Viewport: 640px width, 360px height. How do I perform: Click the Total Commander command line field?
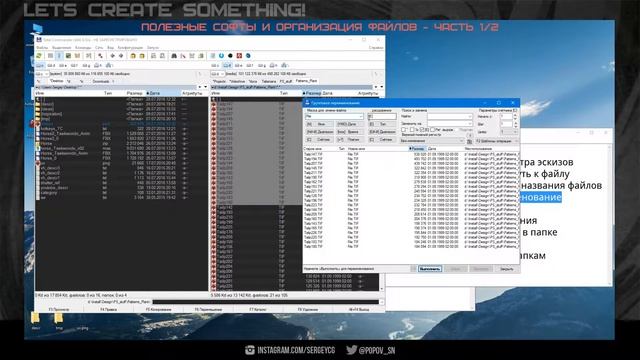click(265, 302)
